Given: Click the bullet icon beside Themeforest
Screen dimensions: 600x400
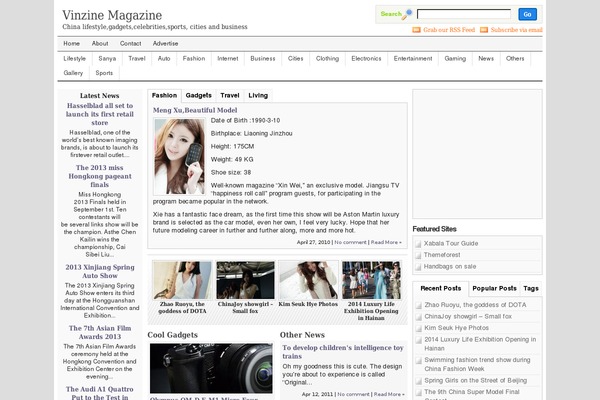Looking at the screenshot, I should click(418, 255).
